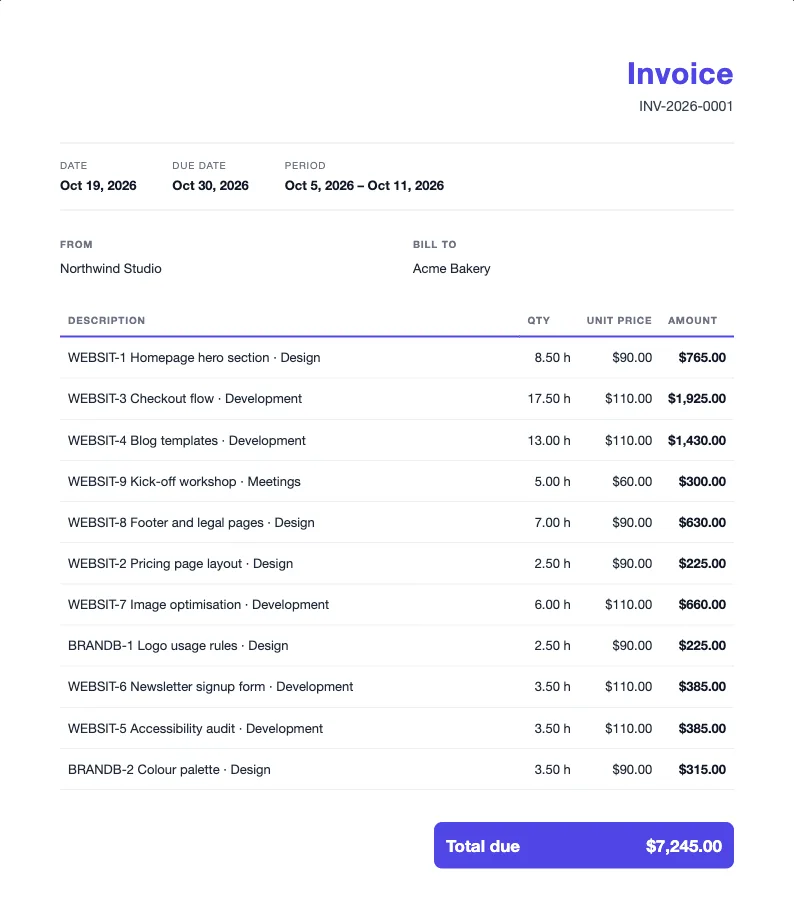Select WEBSIT-1 Homepage hero section description
This screenshot has width=794, height=900.
point(194,358)
